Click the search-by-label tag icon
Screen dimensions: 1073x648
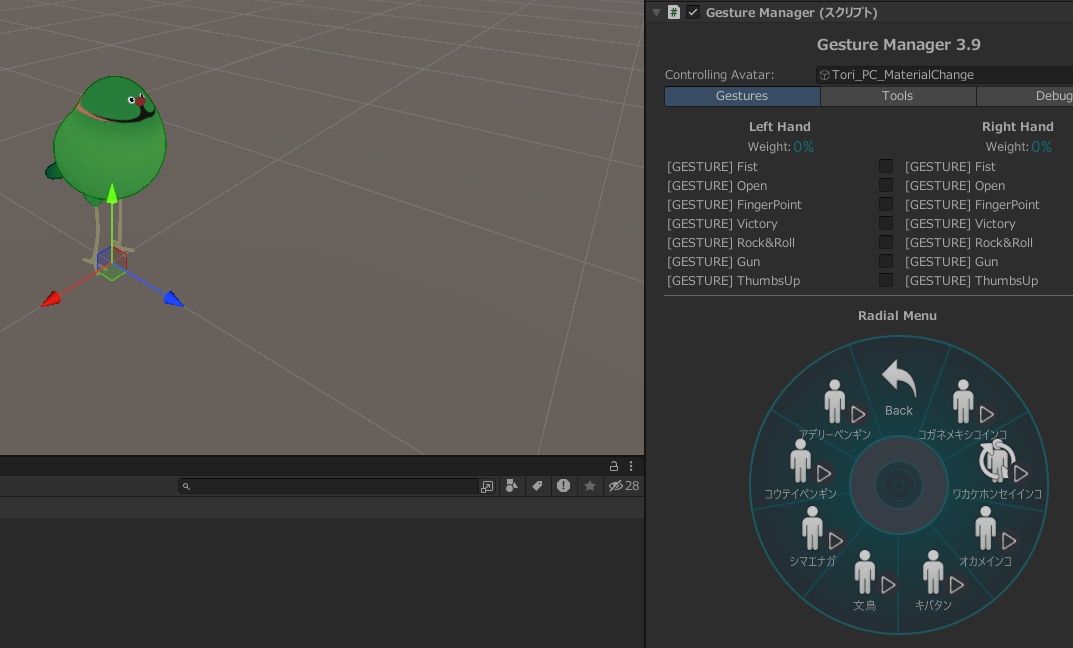(537, 486)
